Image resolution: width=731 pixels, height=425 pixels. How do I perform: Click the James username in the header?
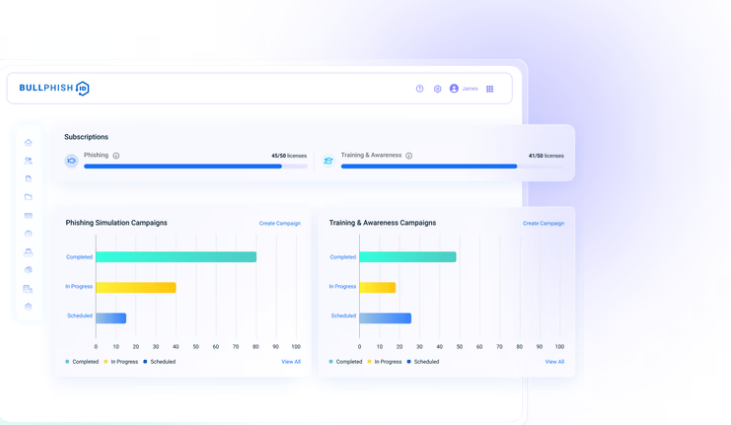[x=470, y=89]
